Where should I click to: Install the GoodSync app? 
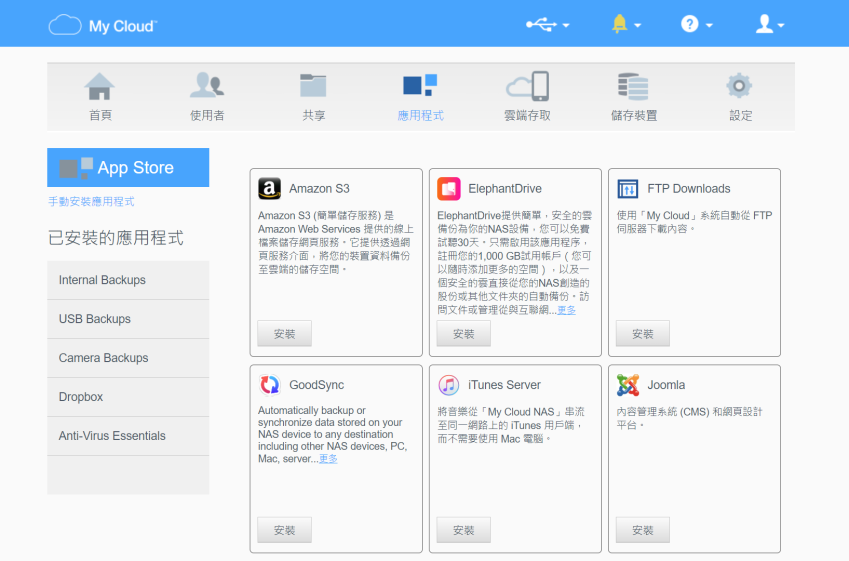click(x=284, y=530)
